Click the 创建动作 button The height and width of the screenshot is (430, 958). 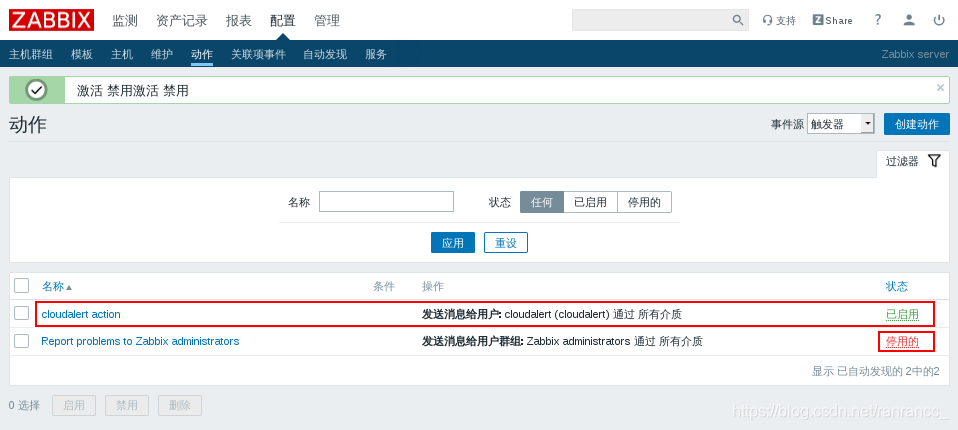[x=916, y=124]
